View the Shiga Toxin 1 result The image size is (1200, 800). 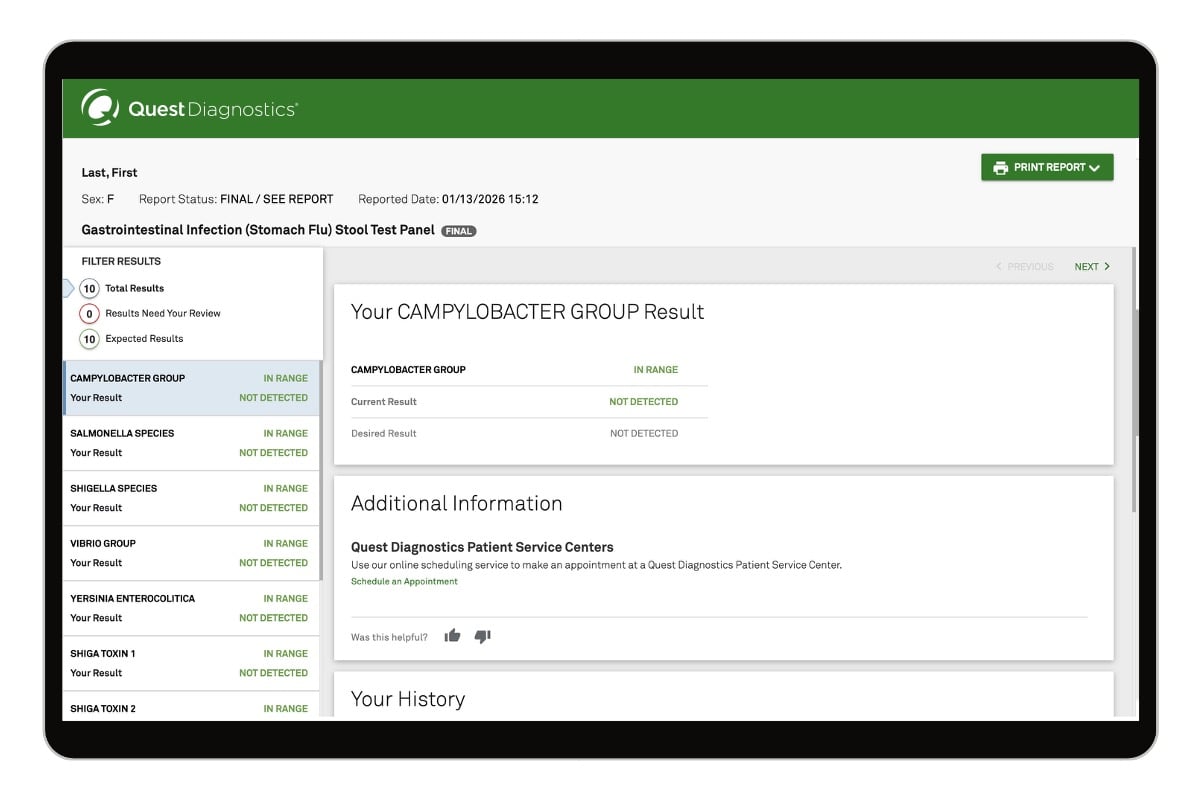coord(190,663)
